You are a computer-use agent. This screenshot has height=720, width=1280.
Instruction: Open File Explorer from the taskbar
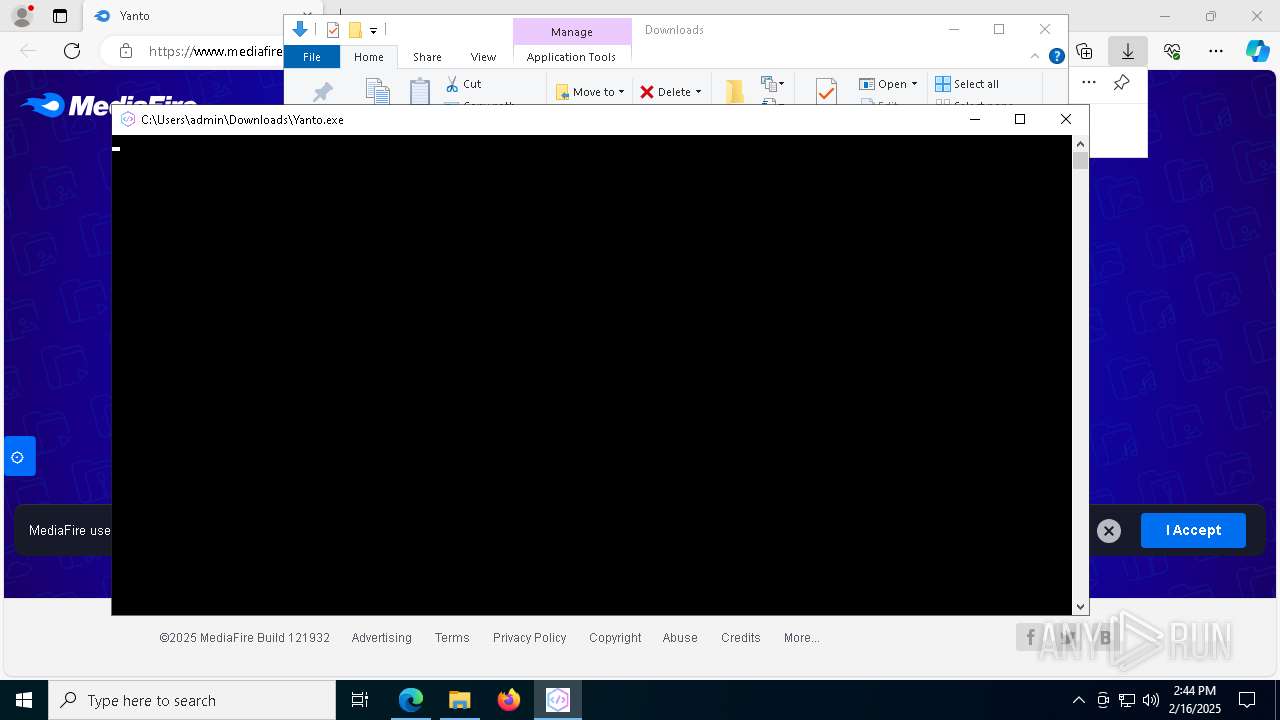(459, 700)
